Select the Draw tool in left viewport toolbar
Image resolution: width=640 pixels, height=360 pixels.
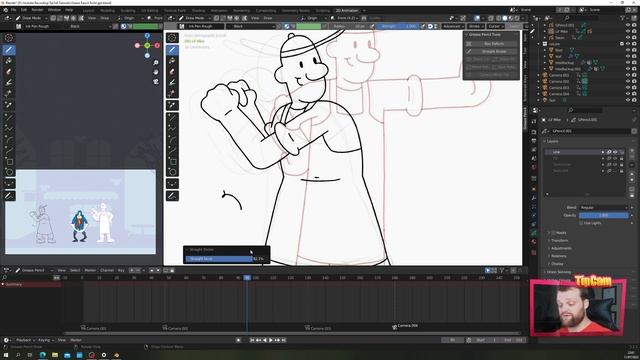click(9, 50)
